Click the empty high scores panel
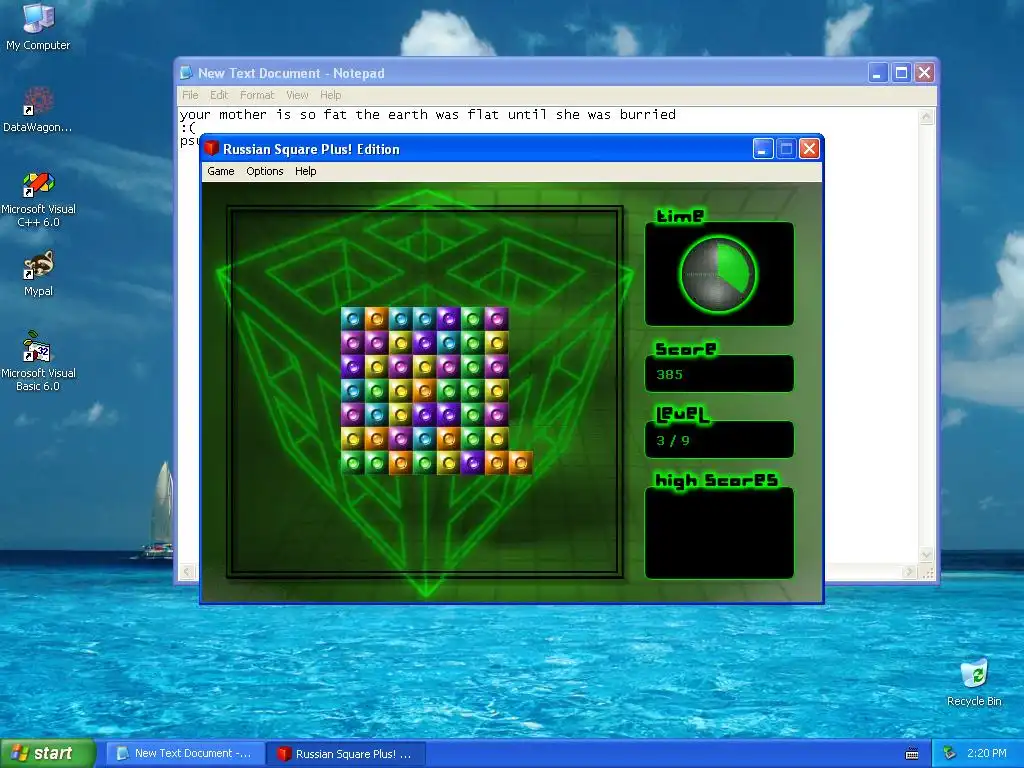 tap(719, 532)
